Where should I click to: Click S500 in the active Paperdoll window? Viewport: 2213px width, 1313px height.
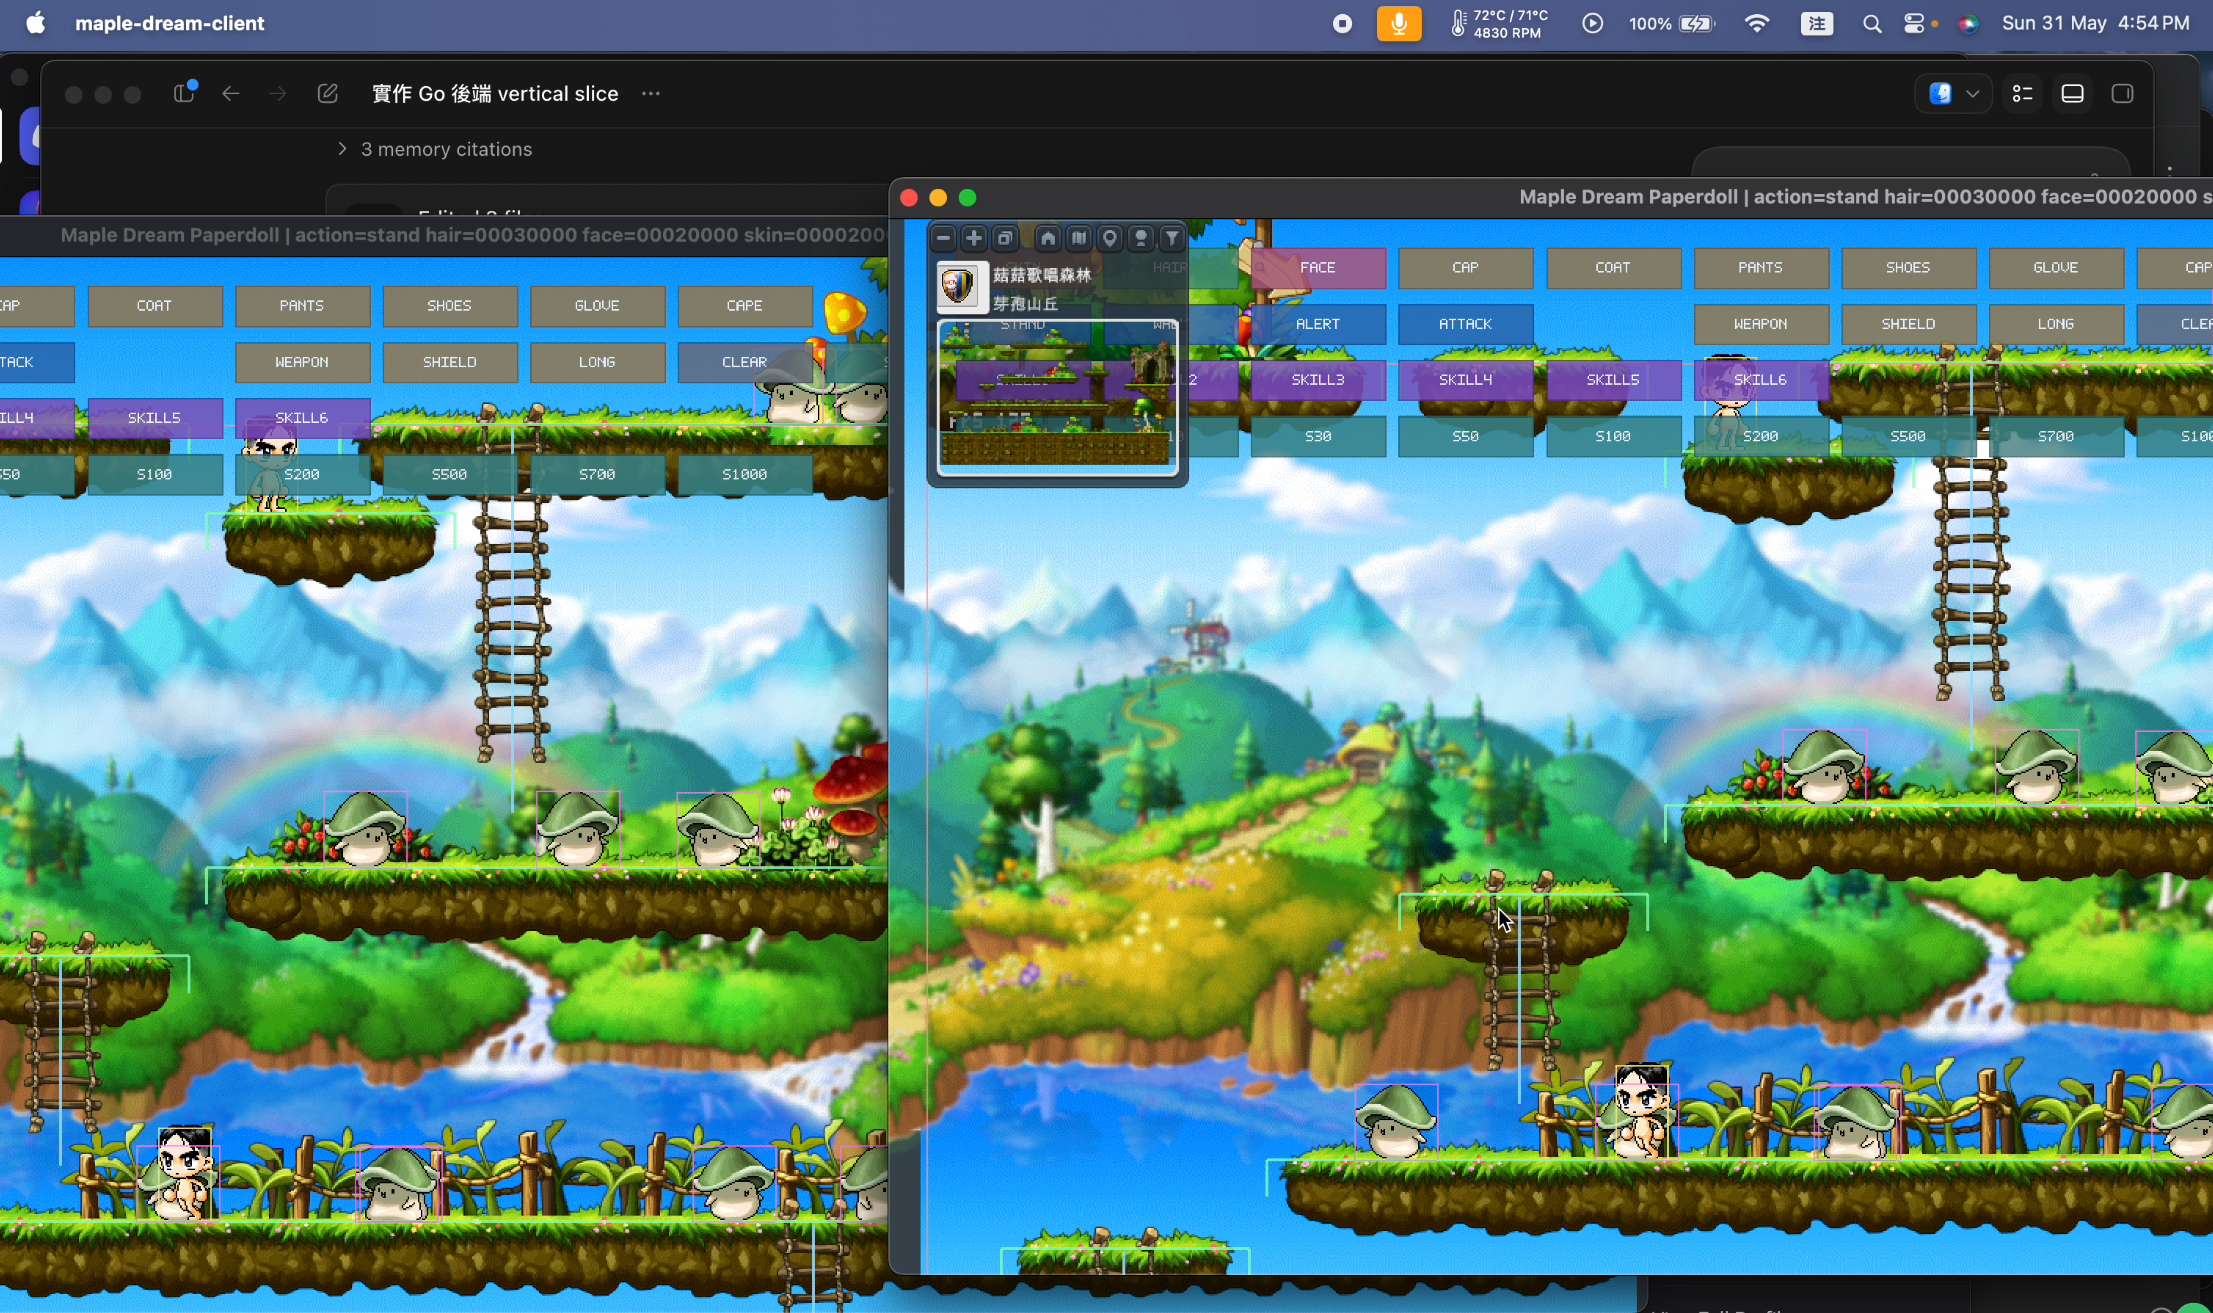1909,437
